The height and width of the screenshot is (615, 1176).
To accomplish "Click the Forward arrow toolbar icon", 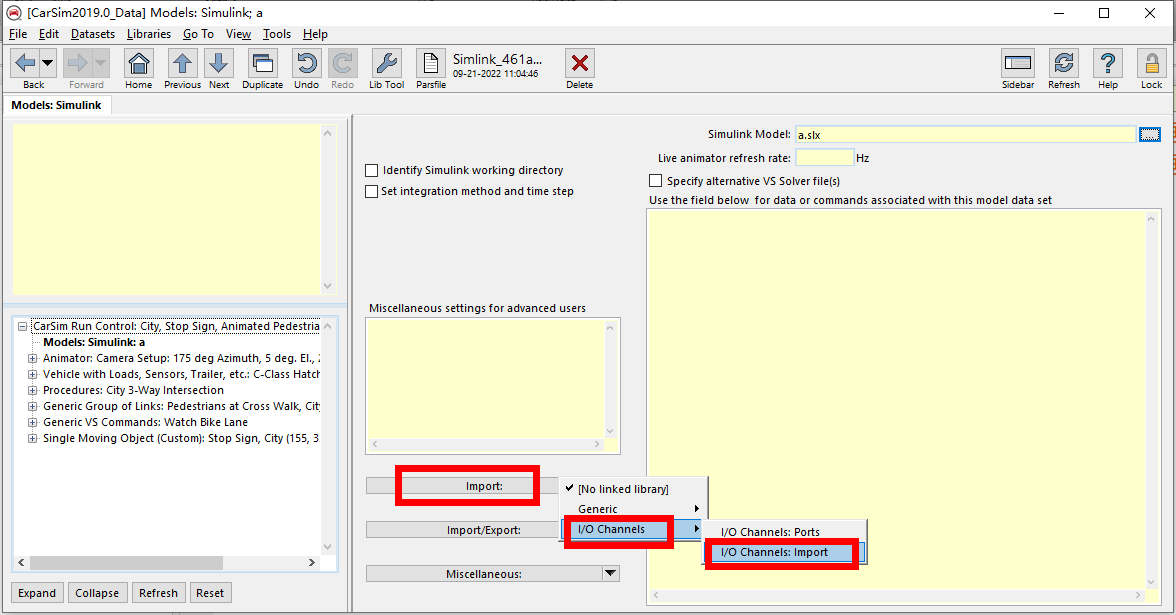I will [x=78, y=63].
